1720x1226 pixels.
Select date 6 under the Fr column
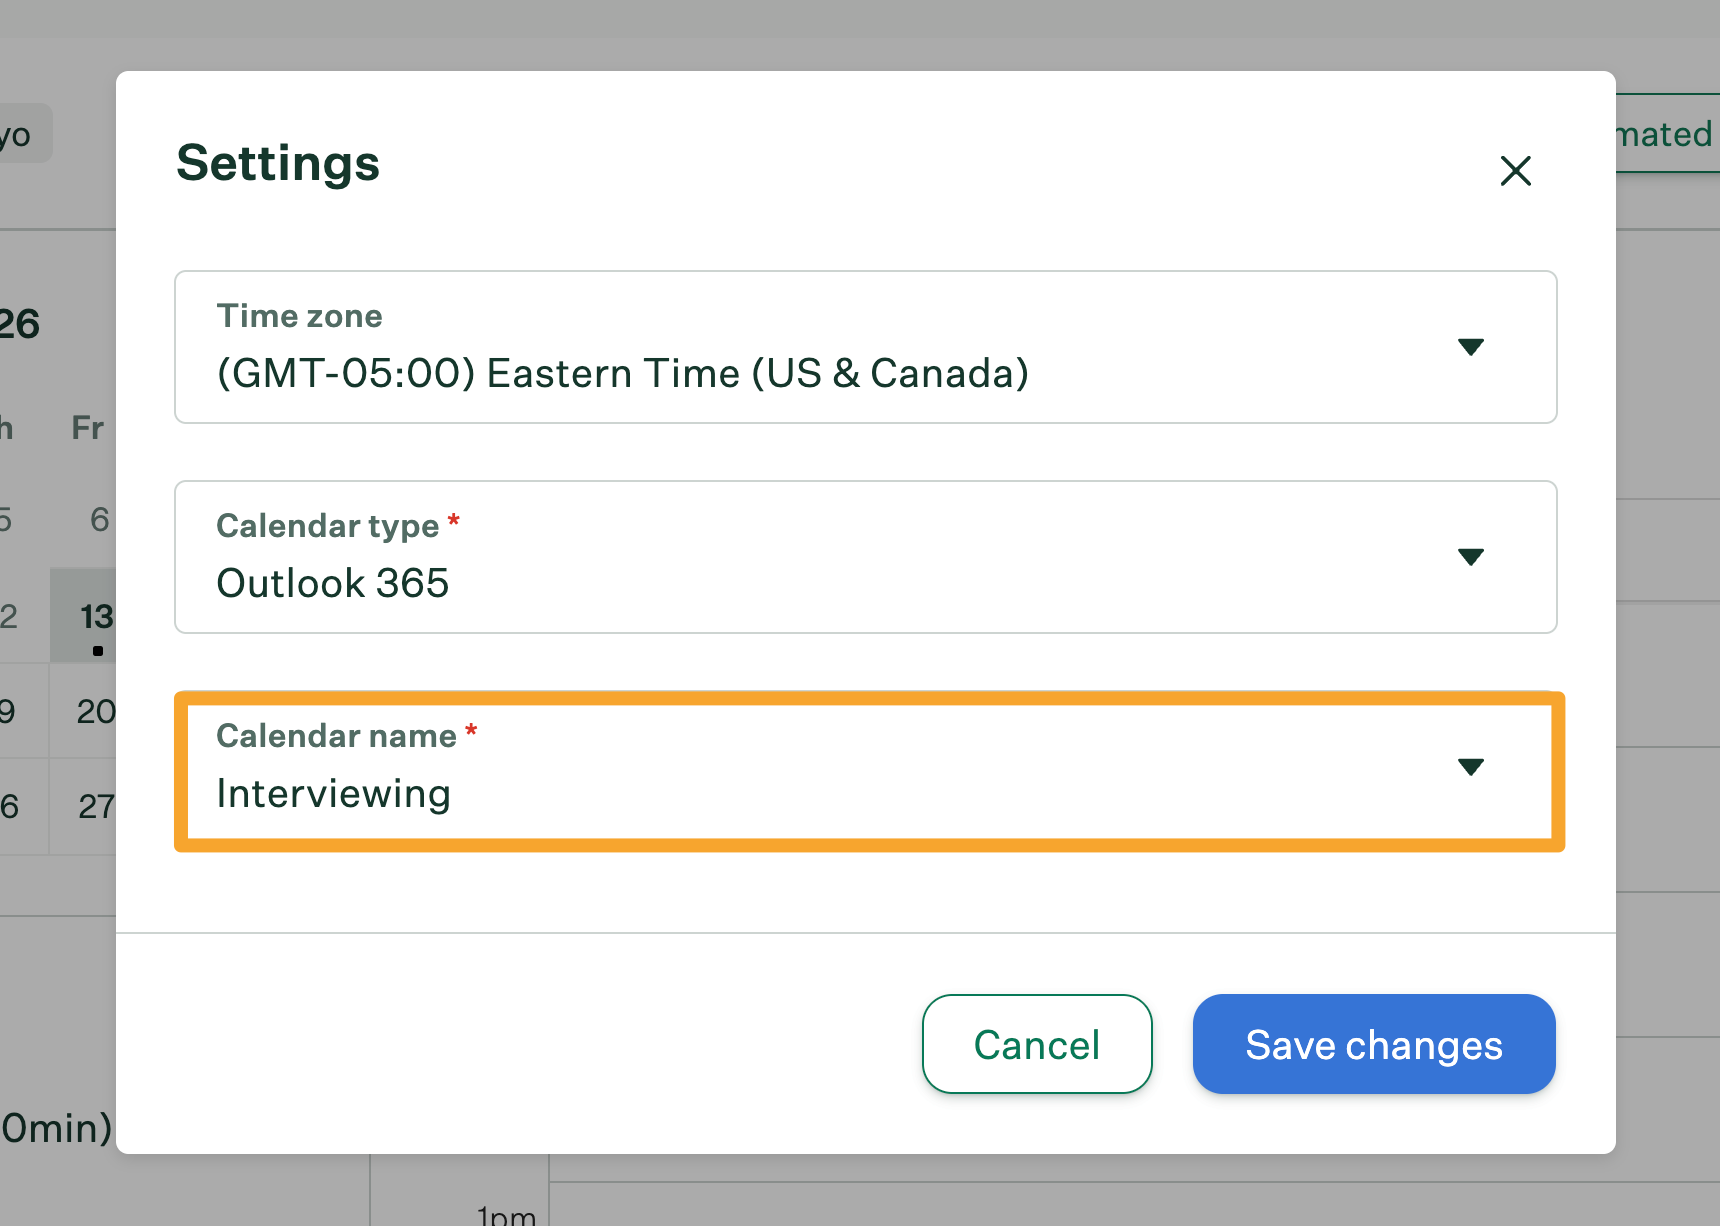click(99, 520)
